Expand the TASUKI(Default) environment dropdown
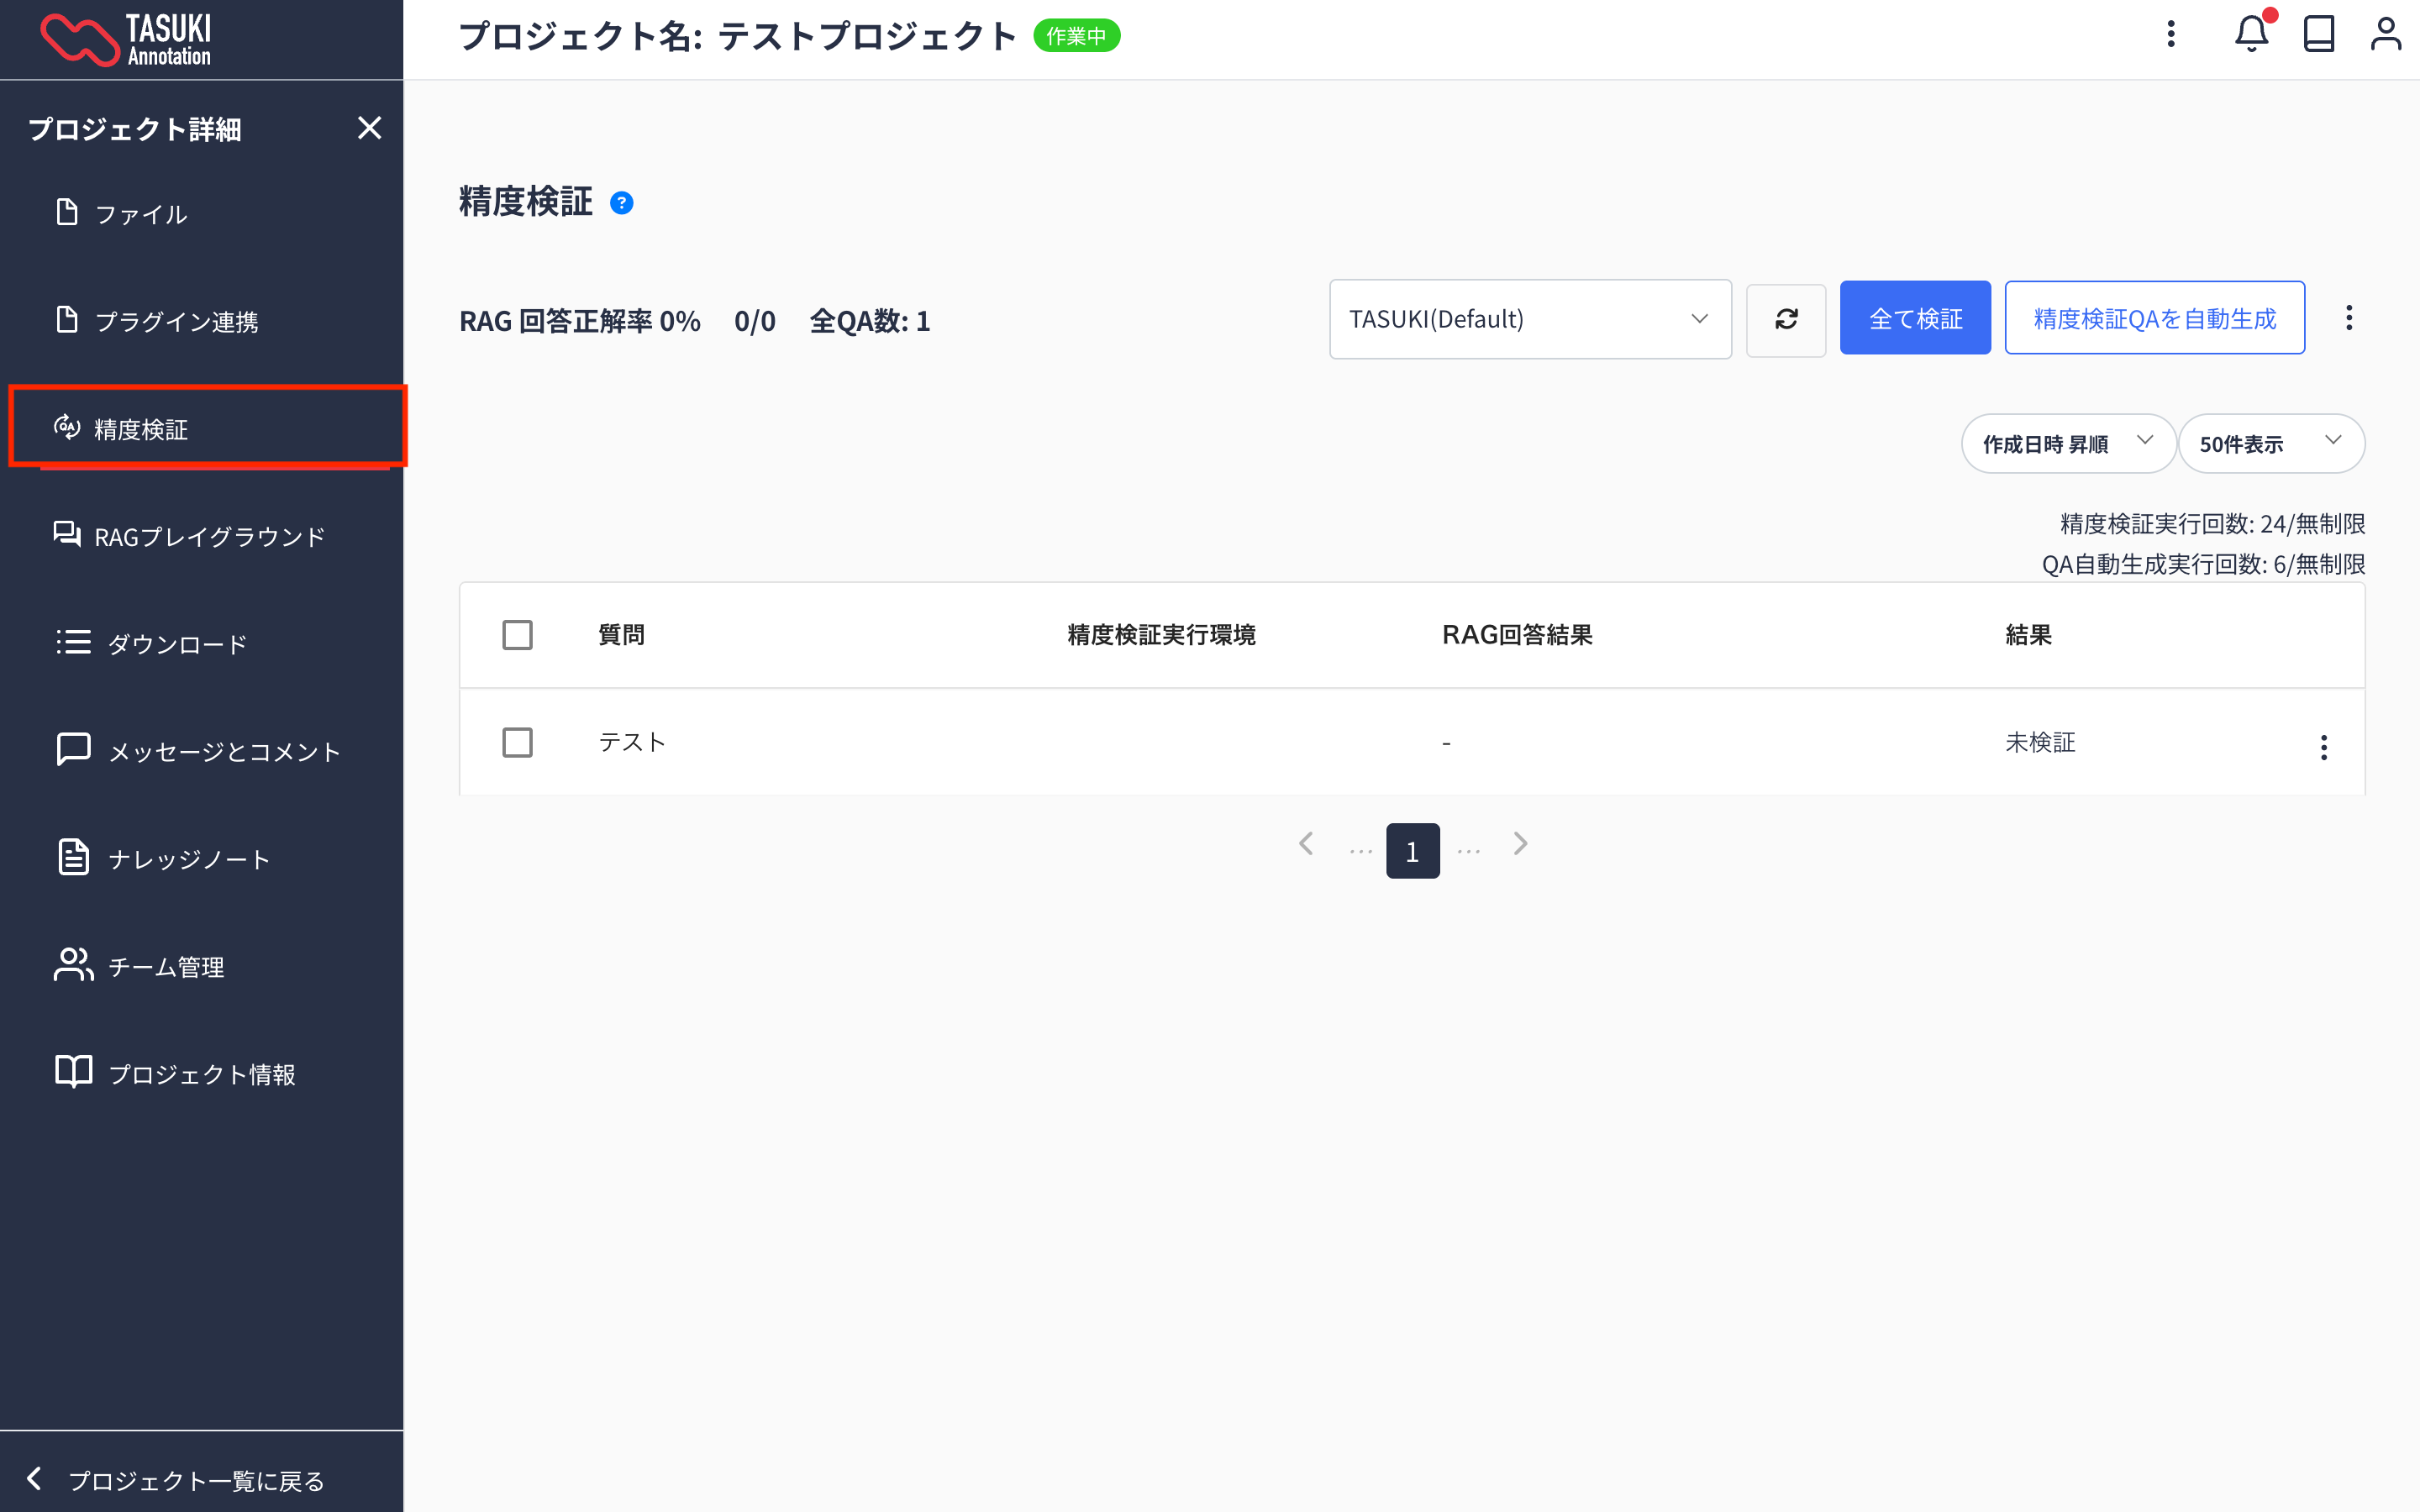Image resolution: width=2420 pixels, height=1512 pixels. click(1530, 319)
